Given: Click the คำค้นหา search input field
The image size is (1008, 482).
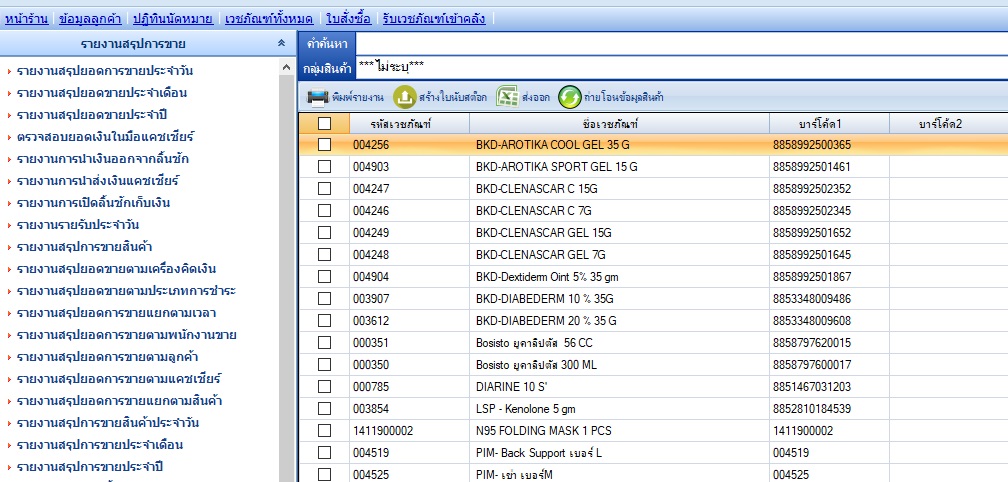Looking at the screenshot, I should (x=681, y=44).
